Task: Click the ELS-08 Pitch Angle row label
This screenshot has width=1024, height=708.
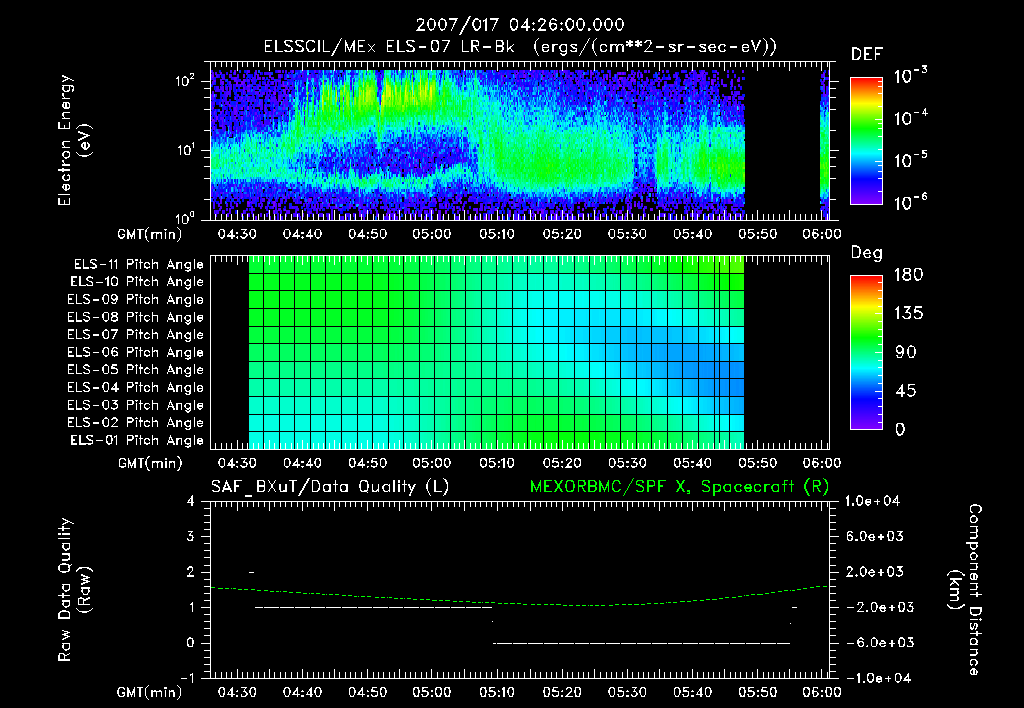Action: 136,317
